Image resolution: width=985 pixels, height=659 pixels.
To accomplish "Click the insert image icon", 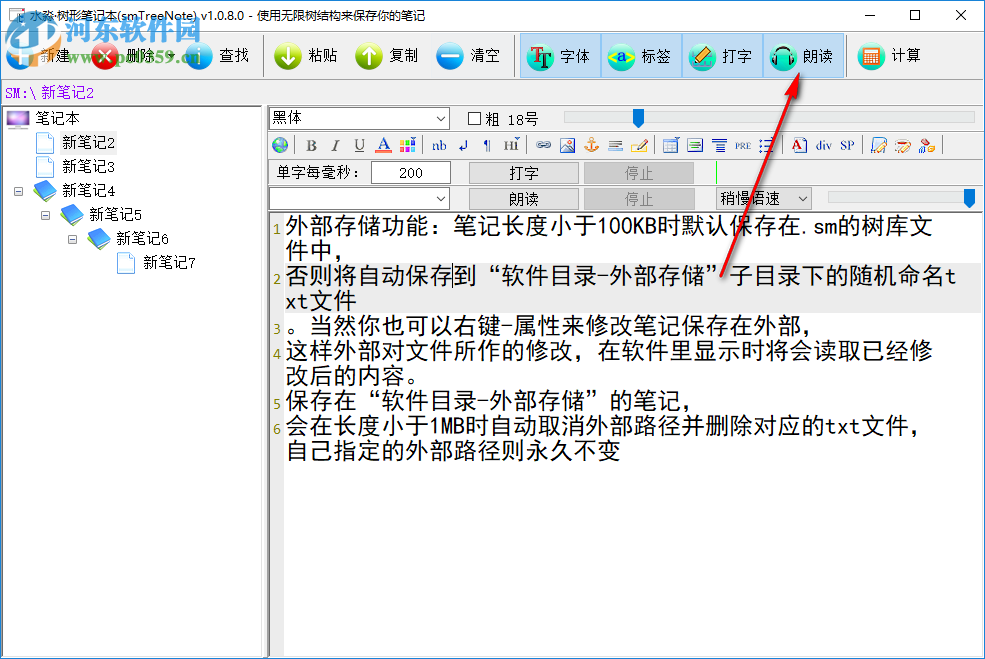I will pos(568,145).
